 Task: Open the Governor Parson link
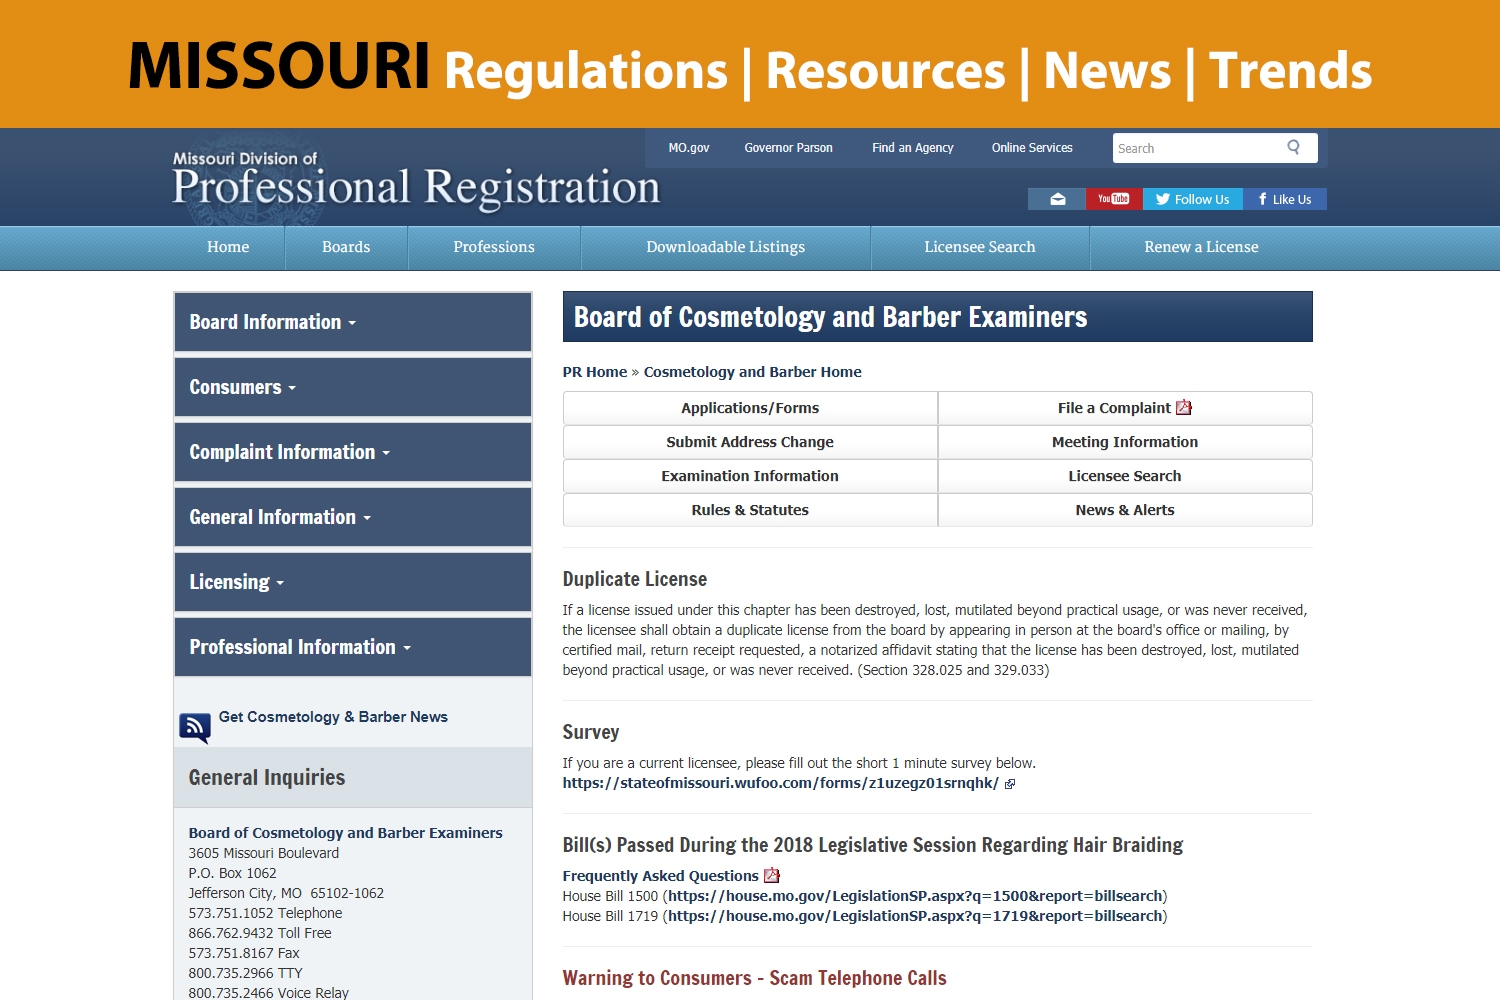[x=788, y=148]
